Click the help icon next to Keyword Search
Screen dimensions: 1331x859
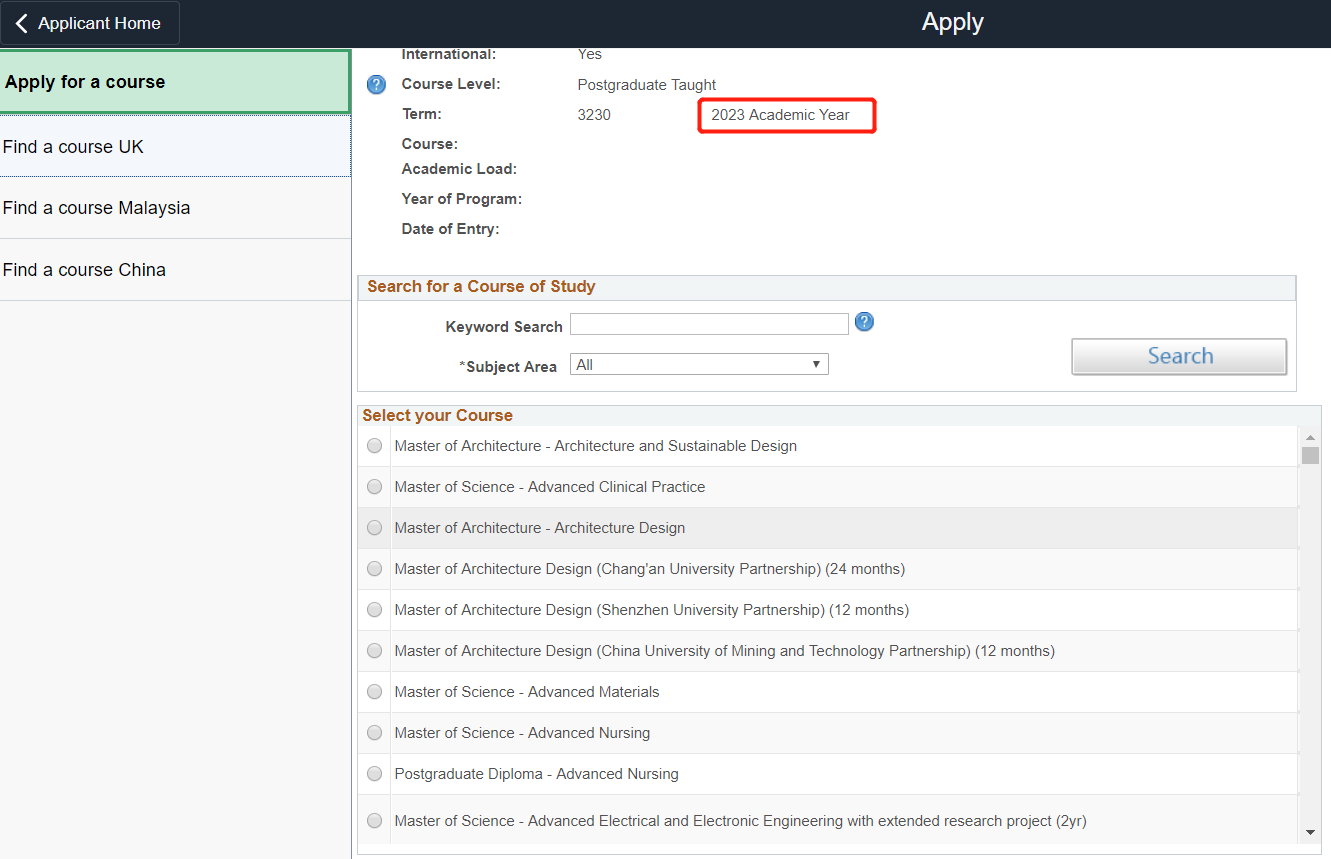(865, 322)
